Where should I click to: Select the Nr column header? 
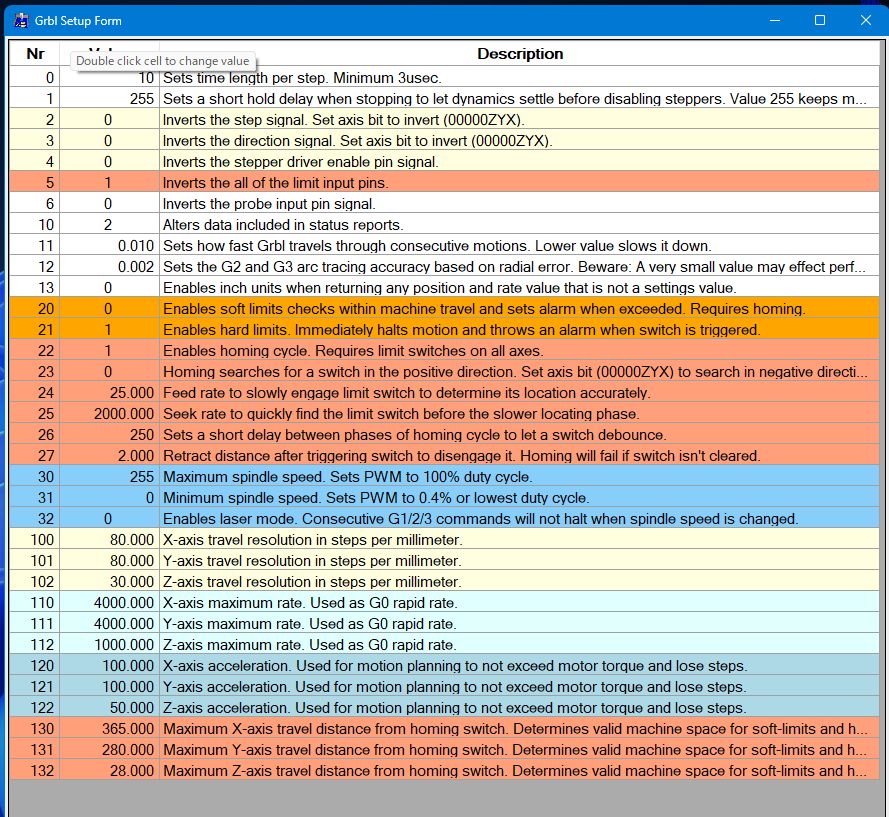pyautogui.click(x=35, y=53)
